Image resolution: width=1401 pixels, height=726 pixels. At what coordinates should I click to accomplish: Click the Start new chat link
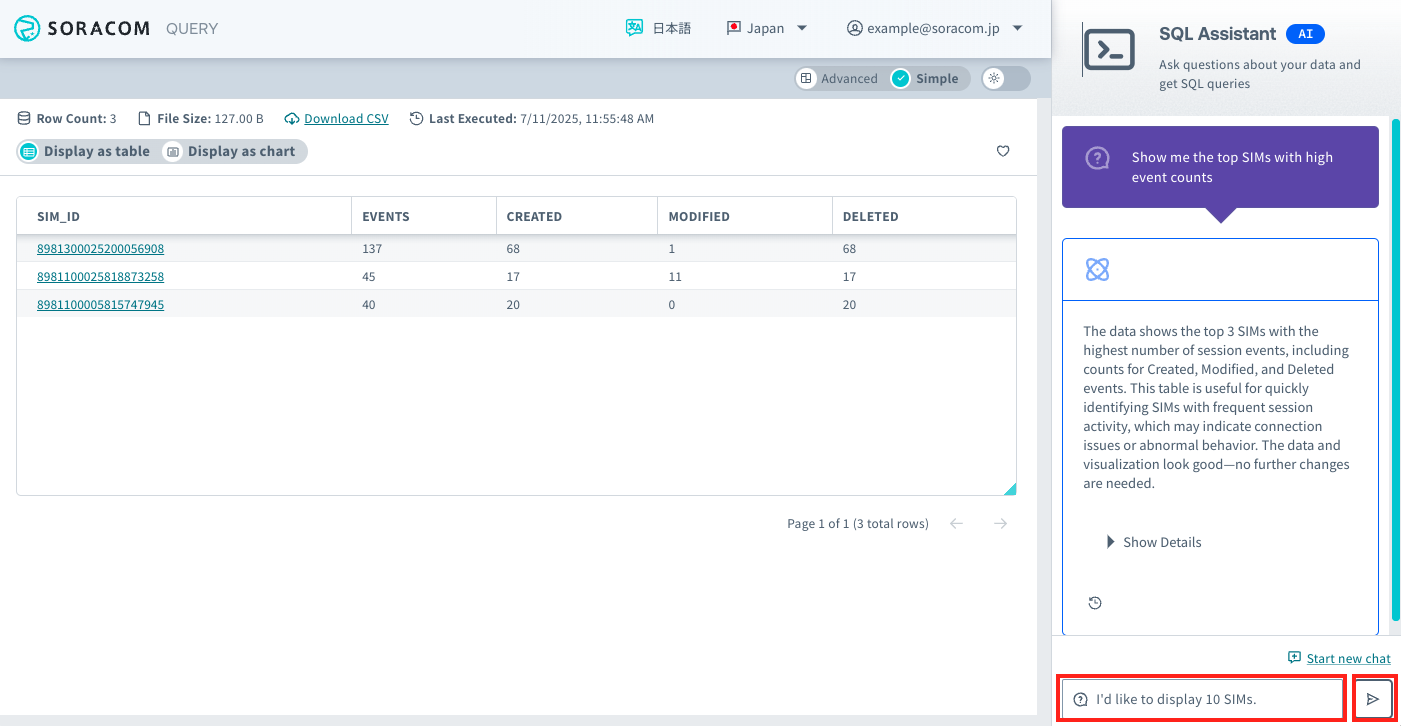tap(1349, 658)
